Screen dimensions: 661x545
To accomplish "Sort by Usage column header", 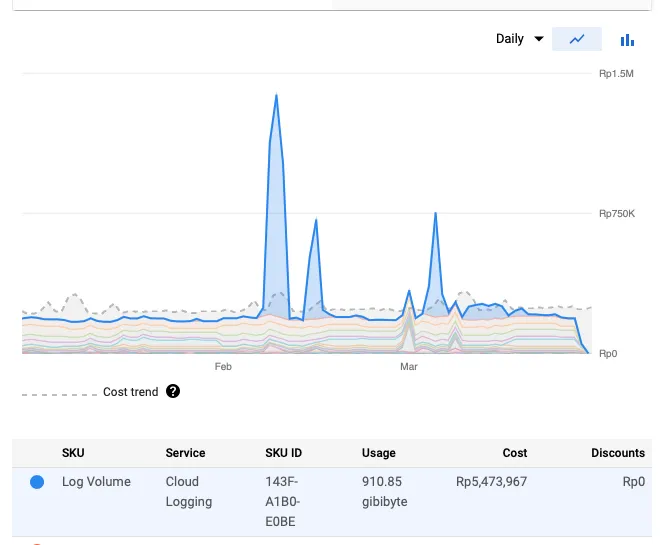I will pos(379,453).
